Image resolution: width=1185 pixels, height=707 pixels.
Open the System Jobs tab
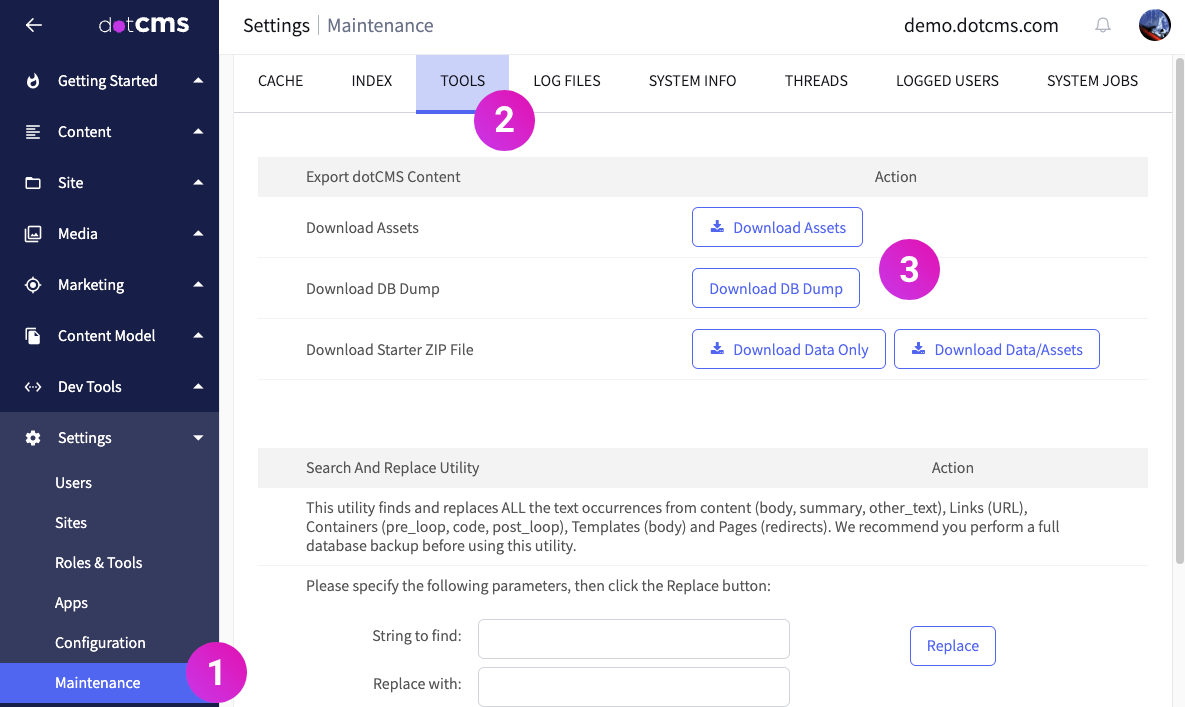tap(1092, 81)
